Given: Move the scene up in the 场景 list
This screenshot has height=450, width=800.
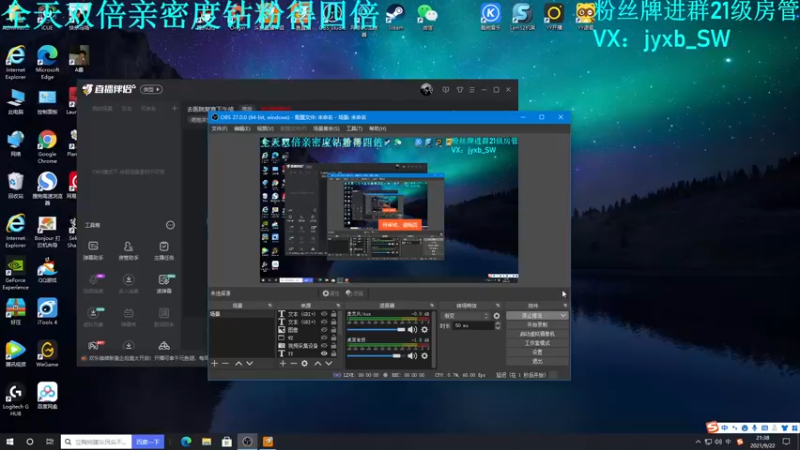Looking at the screenshot, I should (x=238, y=363).
